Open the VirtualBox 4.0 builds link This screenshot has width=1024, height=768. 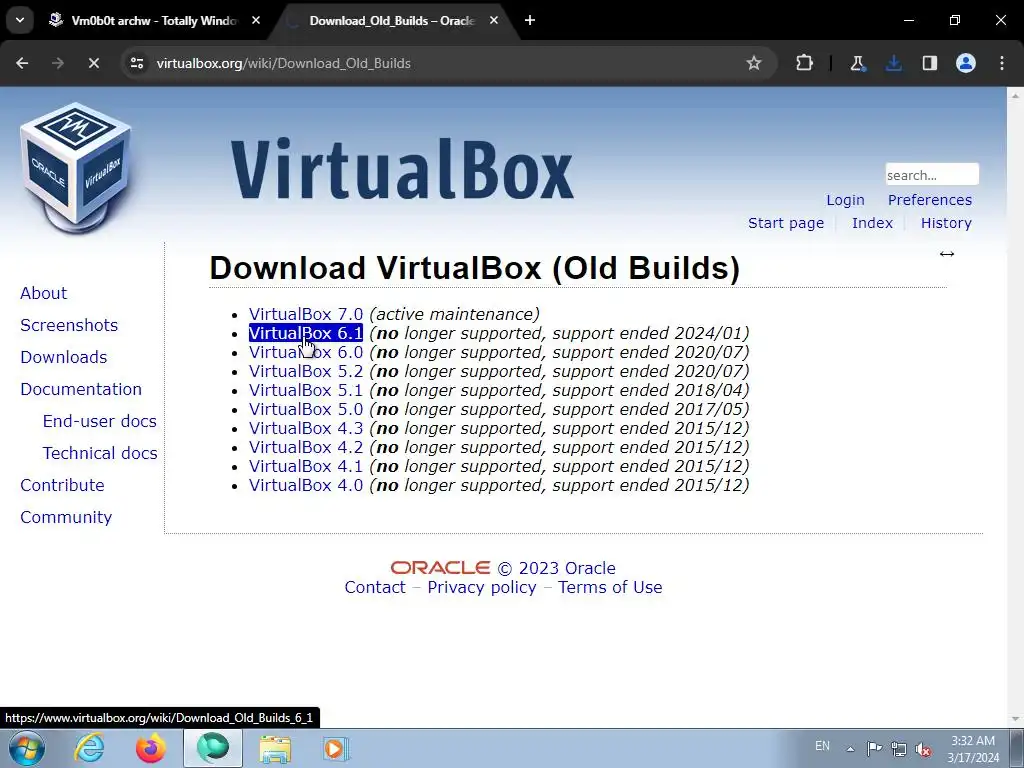[x=306, y=485]
